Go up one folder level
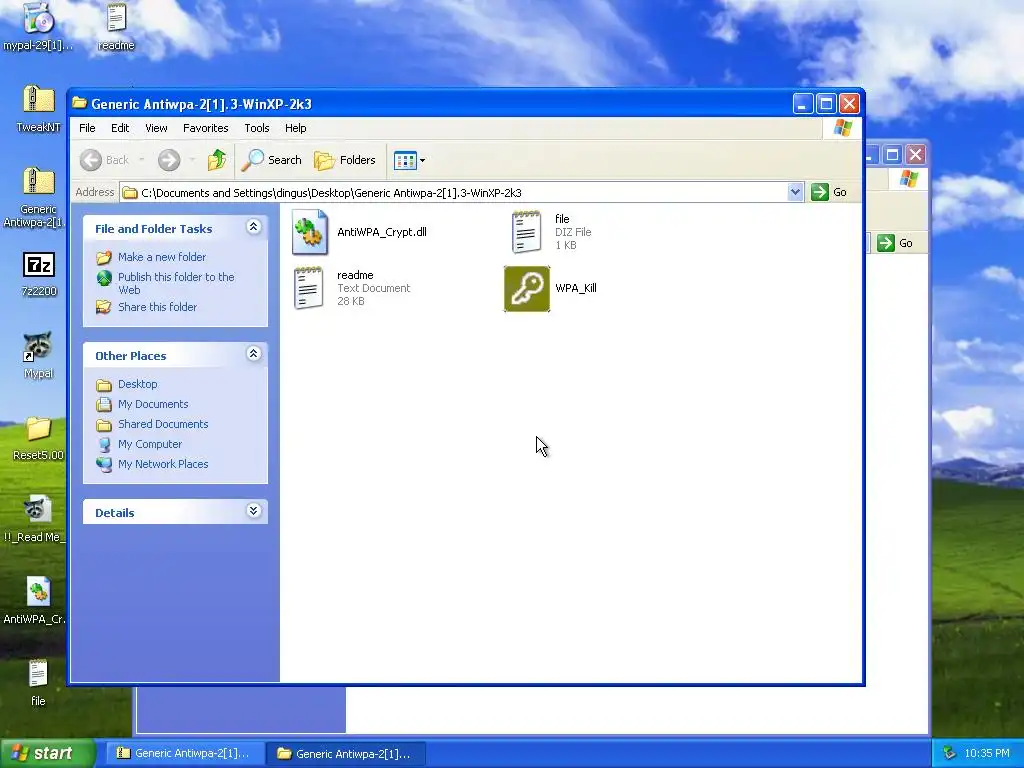 [x=217, y=160]
